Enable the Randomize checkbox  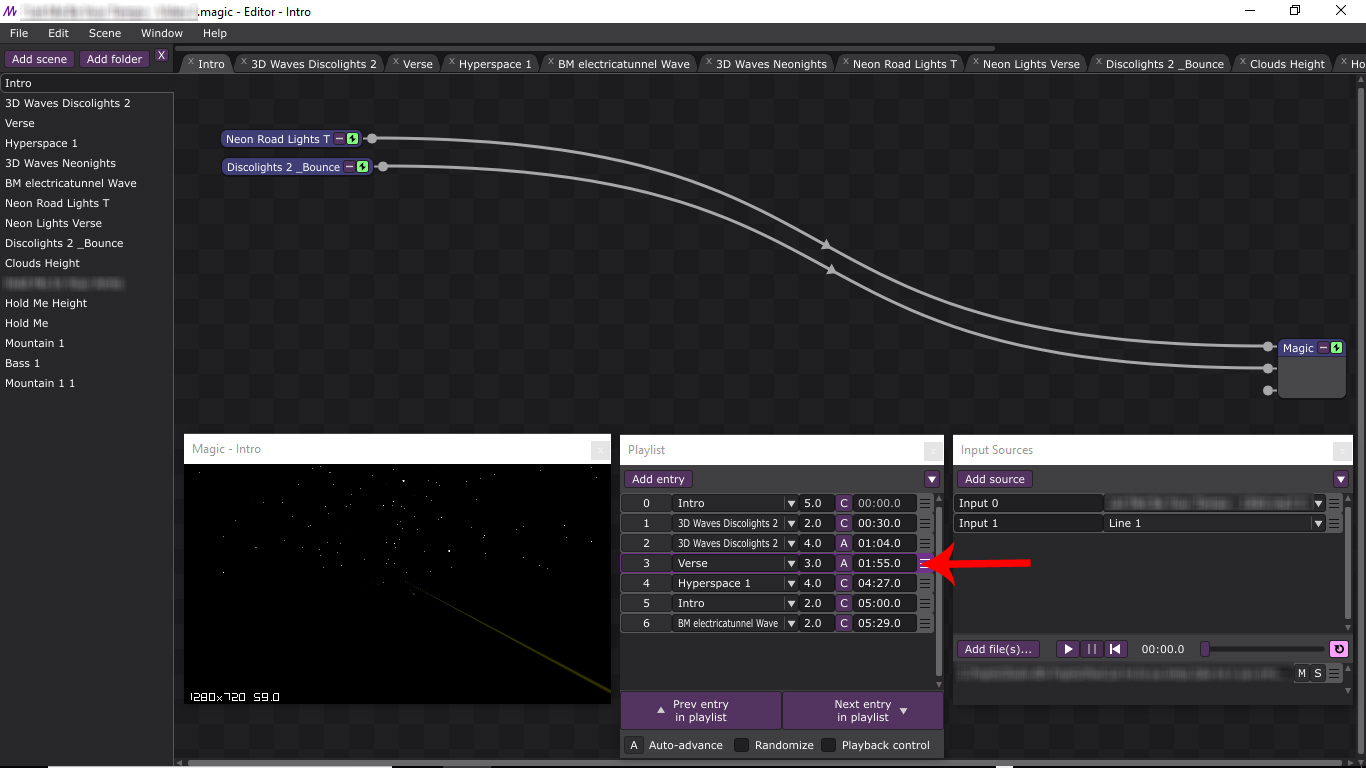point(741,745)
